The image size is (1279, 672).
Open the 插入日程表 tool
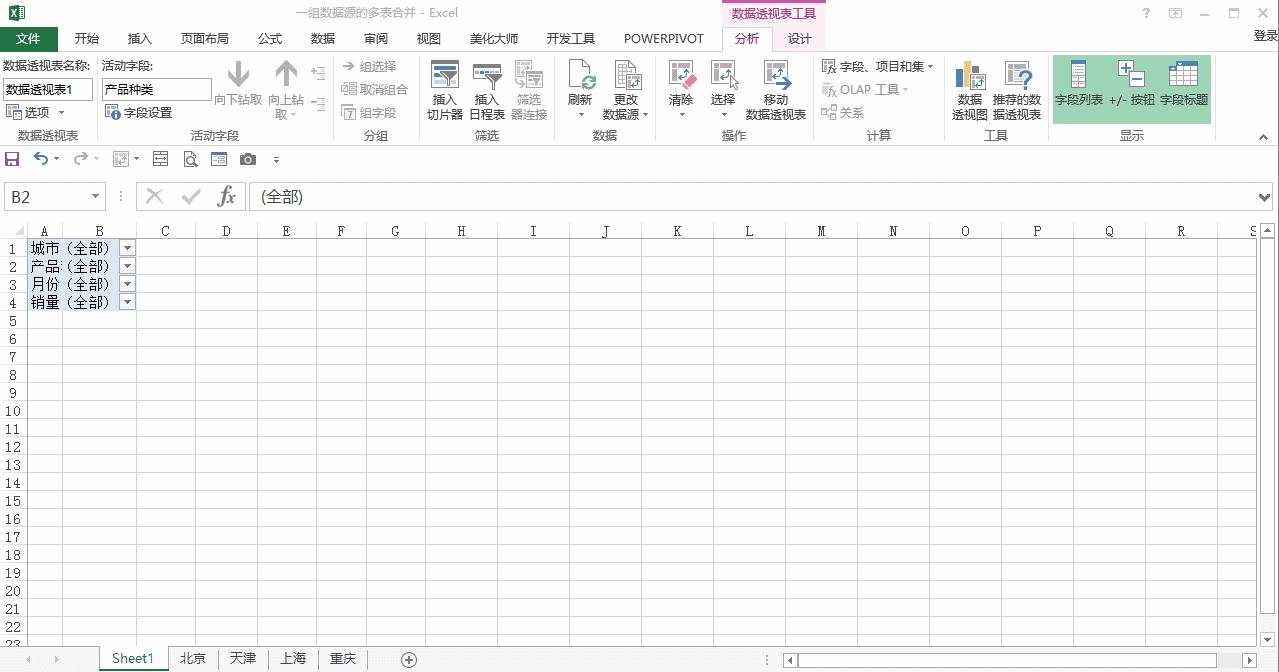pos(486,88)
